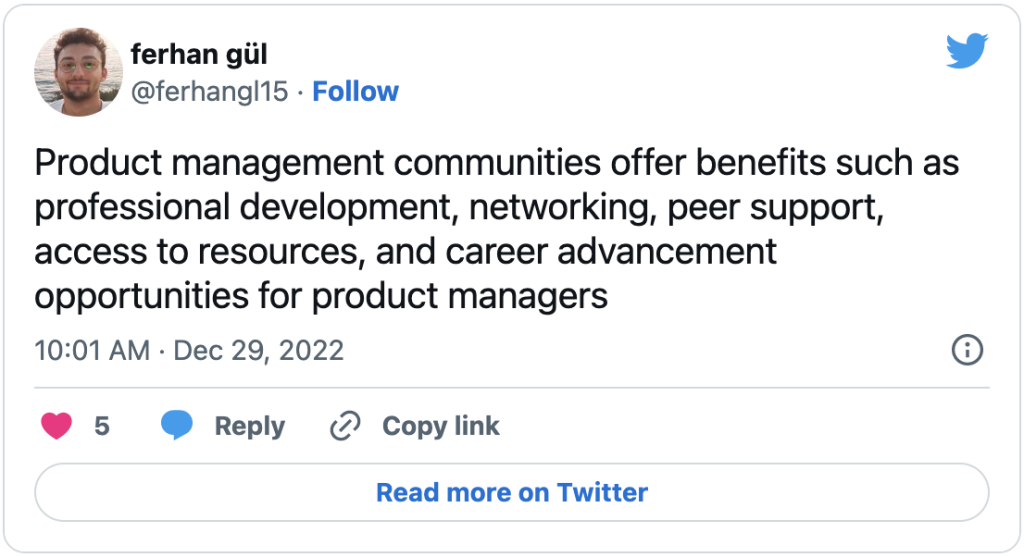This screenshot has height=557, width=1024.
Task: Follow the @ferhangl15 account
Action: [355, 91]
